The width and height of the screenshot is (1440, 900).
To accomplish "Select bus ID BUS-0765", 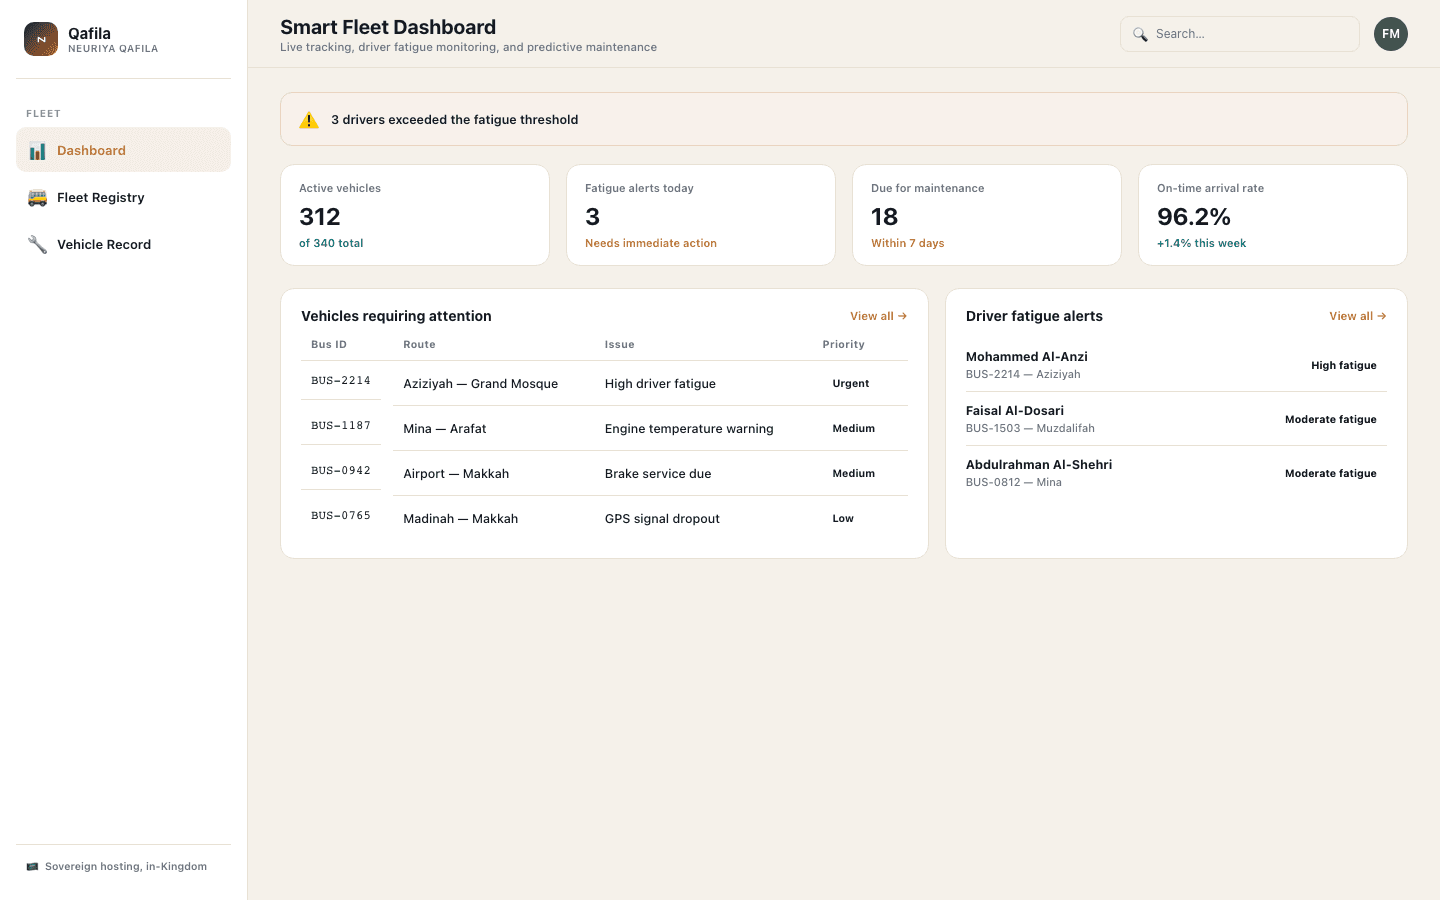I will 341,516.
